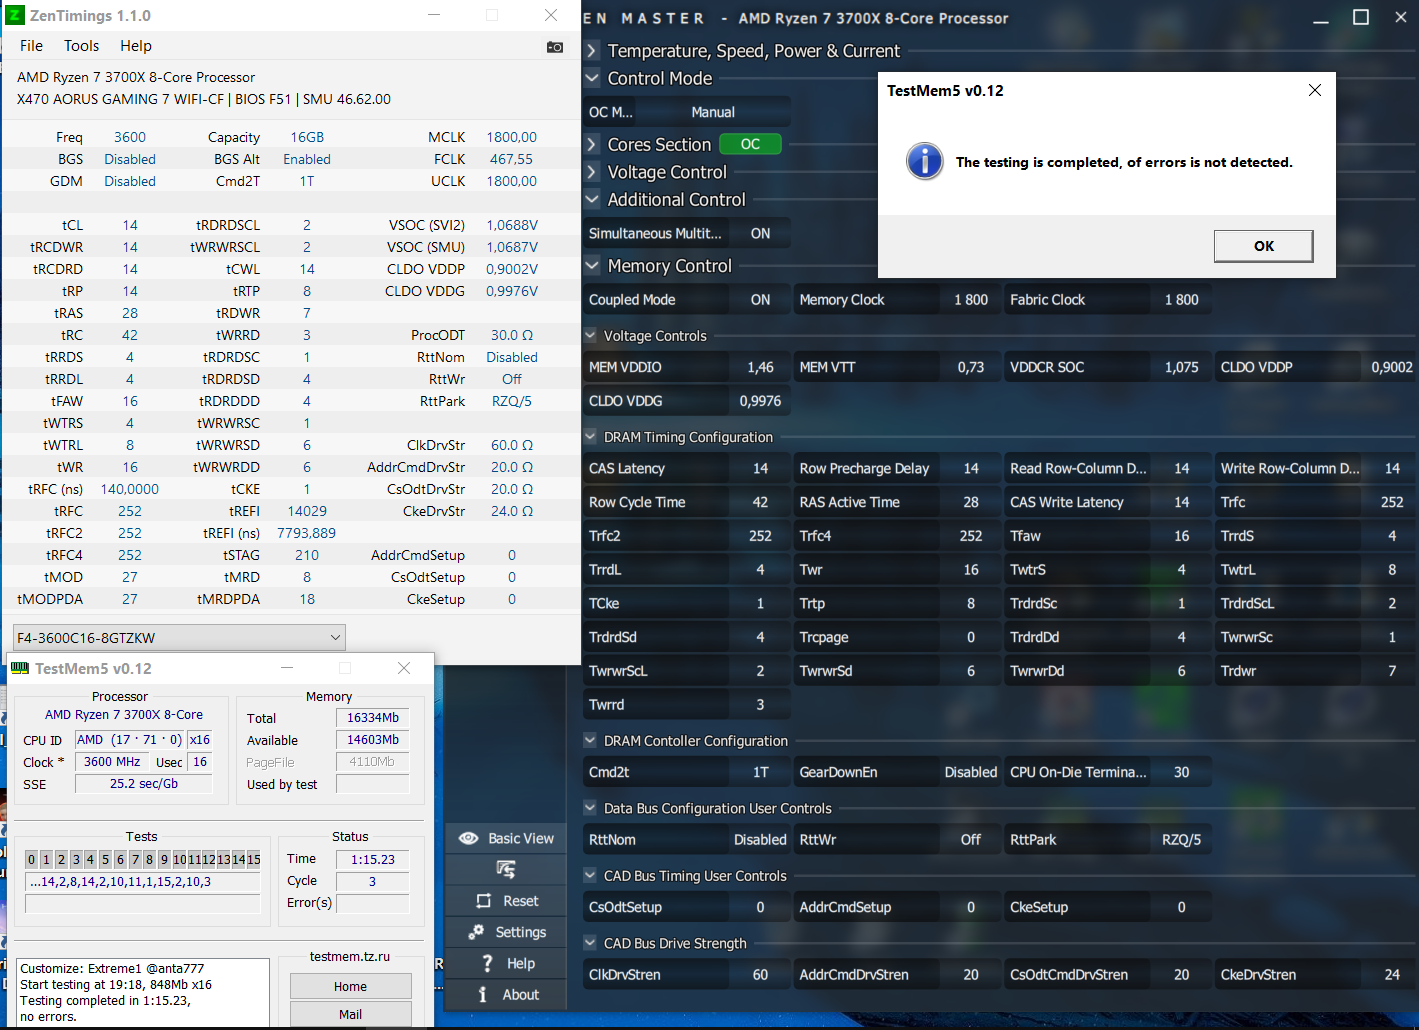Click the ProcODT value 30.0 Ω
The image size is (1419, 1030).
click(512, 335)
